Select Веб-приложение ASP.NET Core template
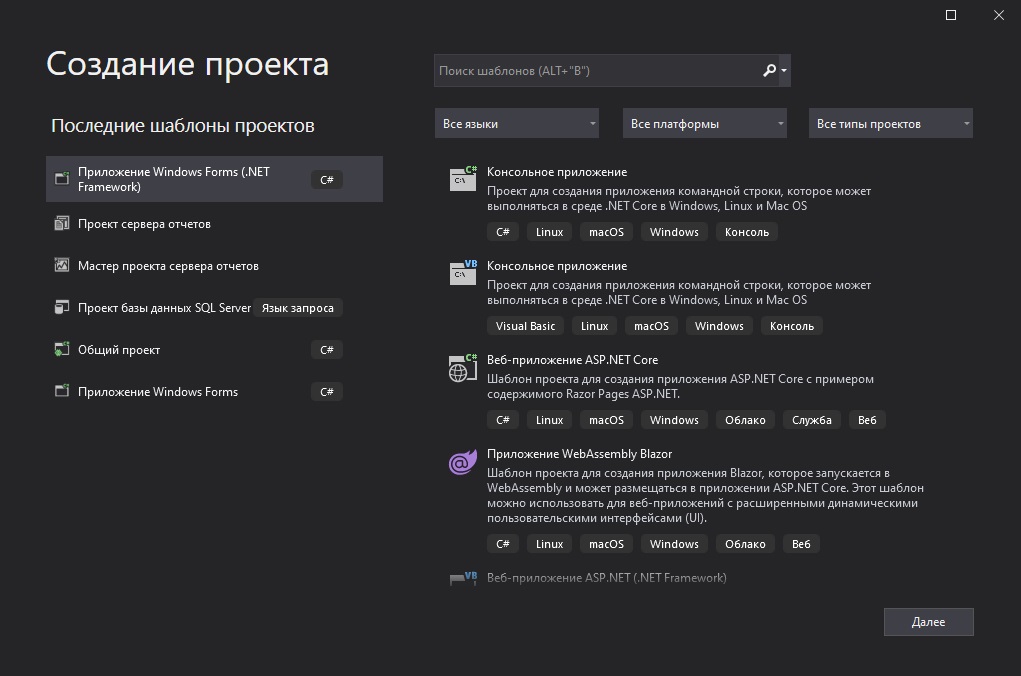Image resolution: width=1021 pixels, height=676 pixels. 572,359
